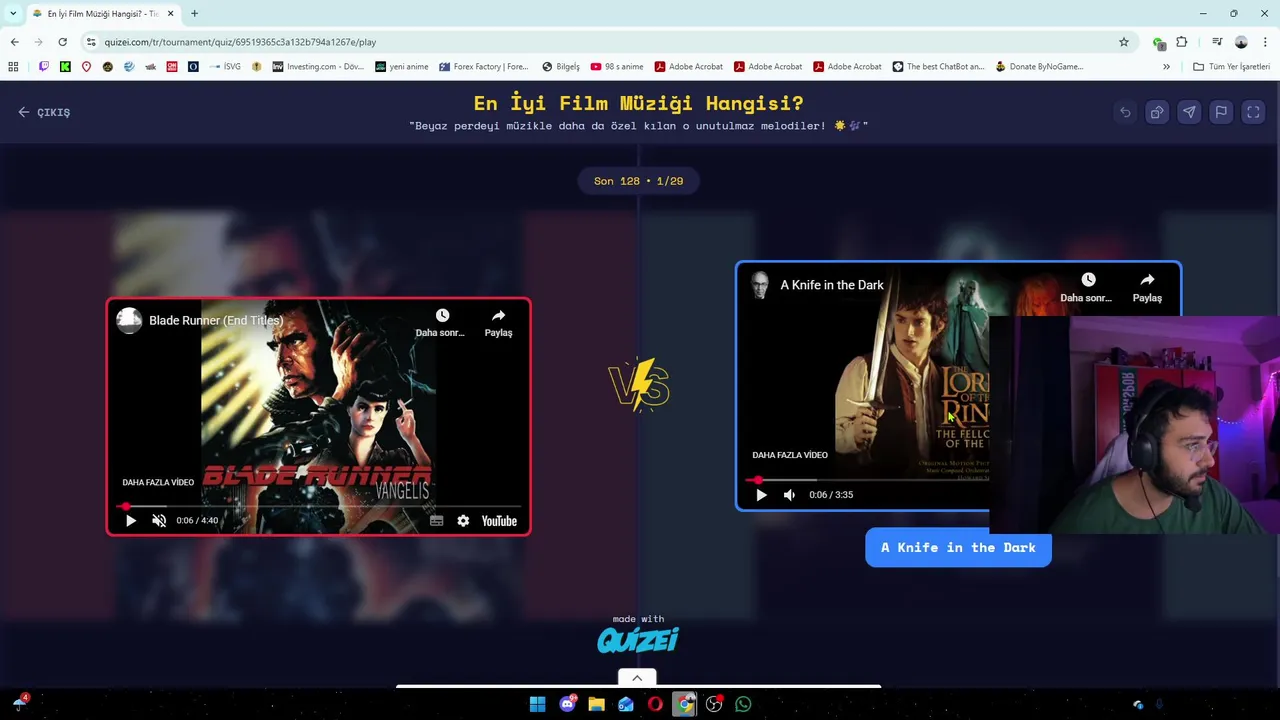Click the flag report icon
Image resolution: width=1280 pixels, height=720 pixels.
[x=1221, y=112]
